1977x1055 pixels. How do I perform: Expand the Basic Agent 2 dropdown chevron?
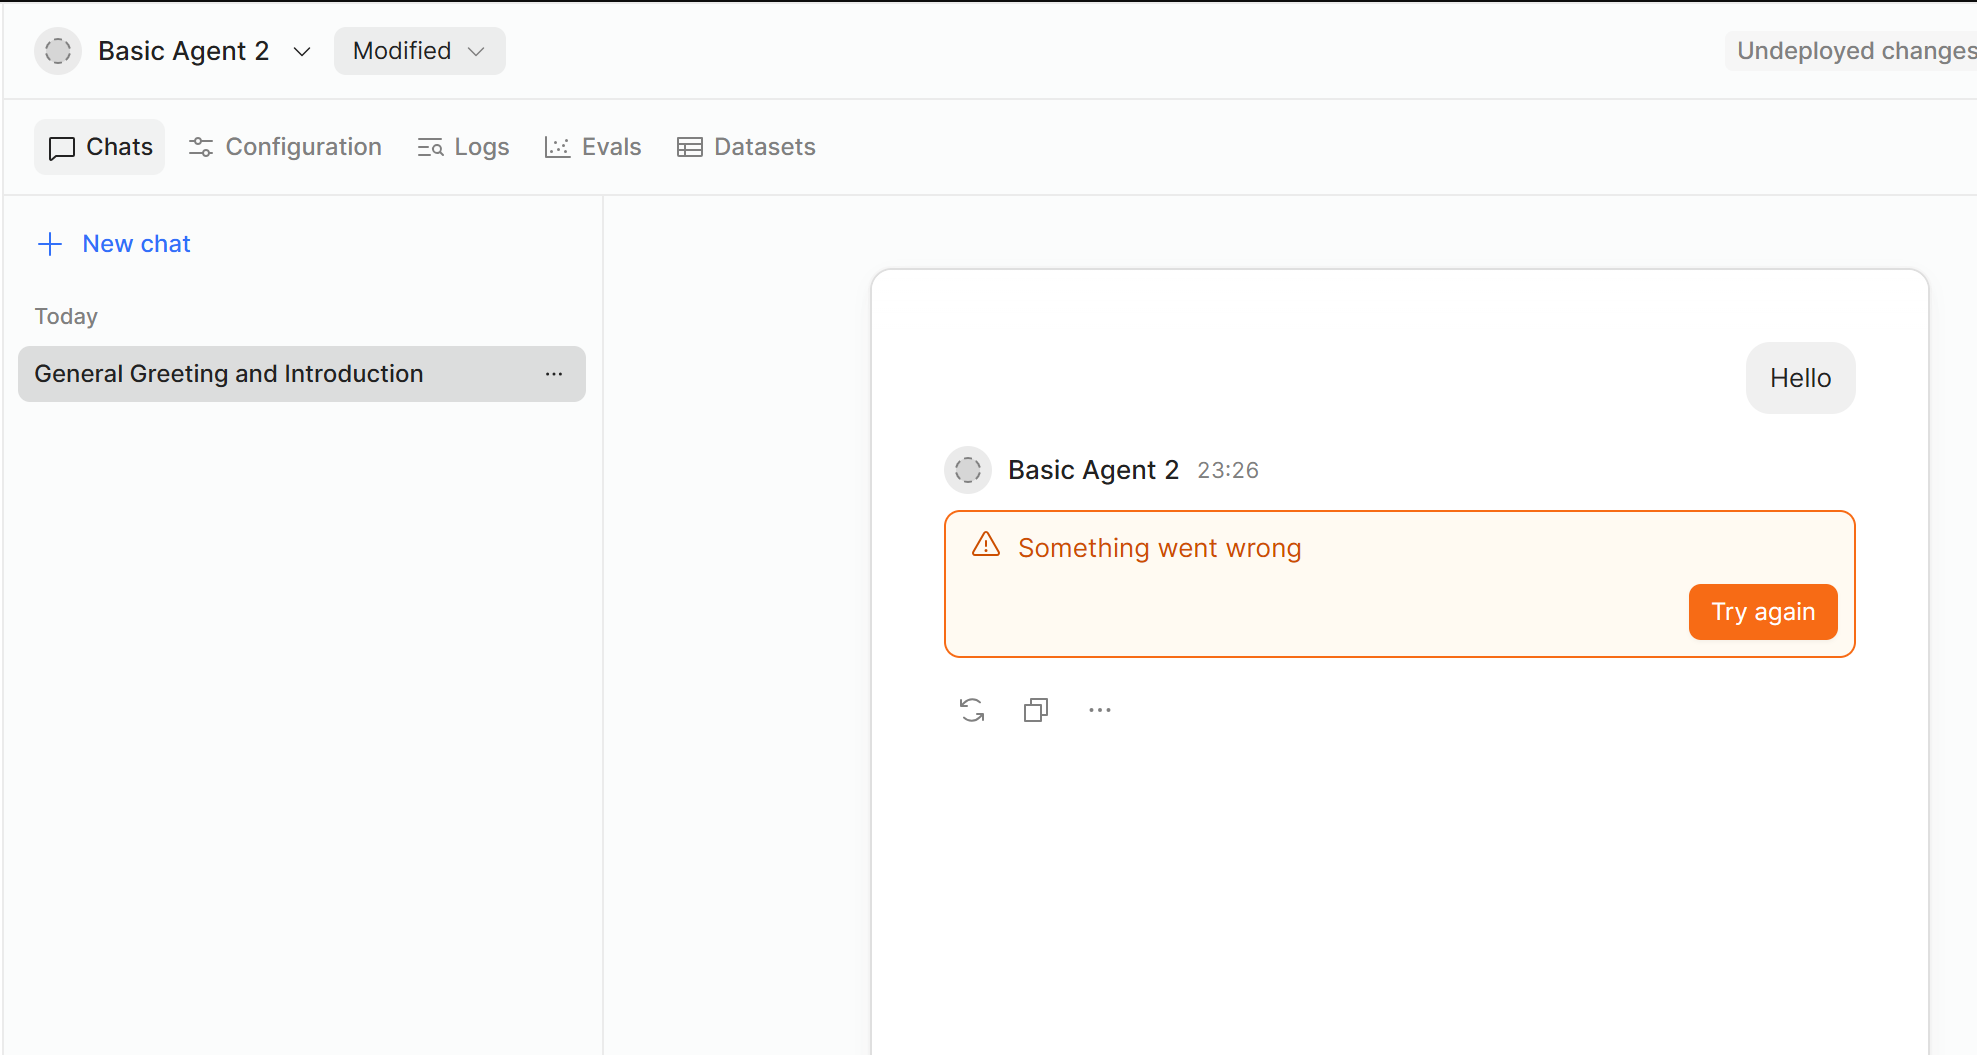[301, 52]
